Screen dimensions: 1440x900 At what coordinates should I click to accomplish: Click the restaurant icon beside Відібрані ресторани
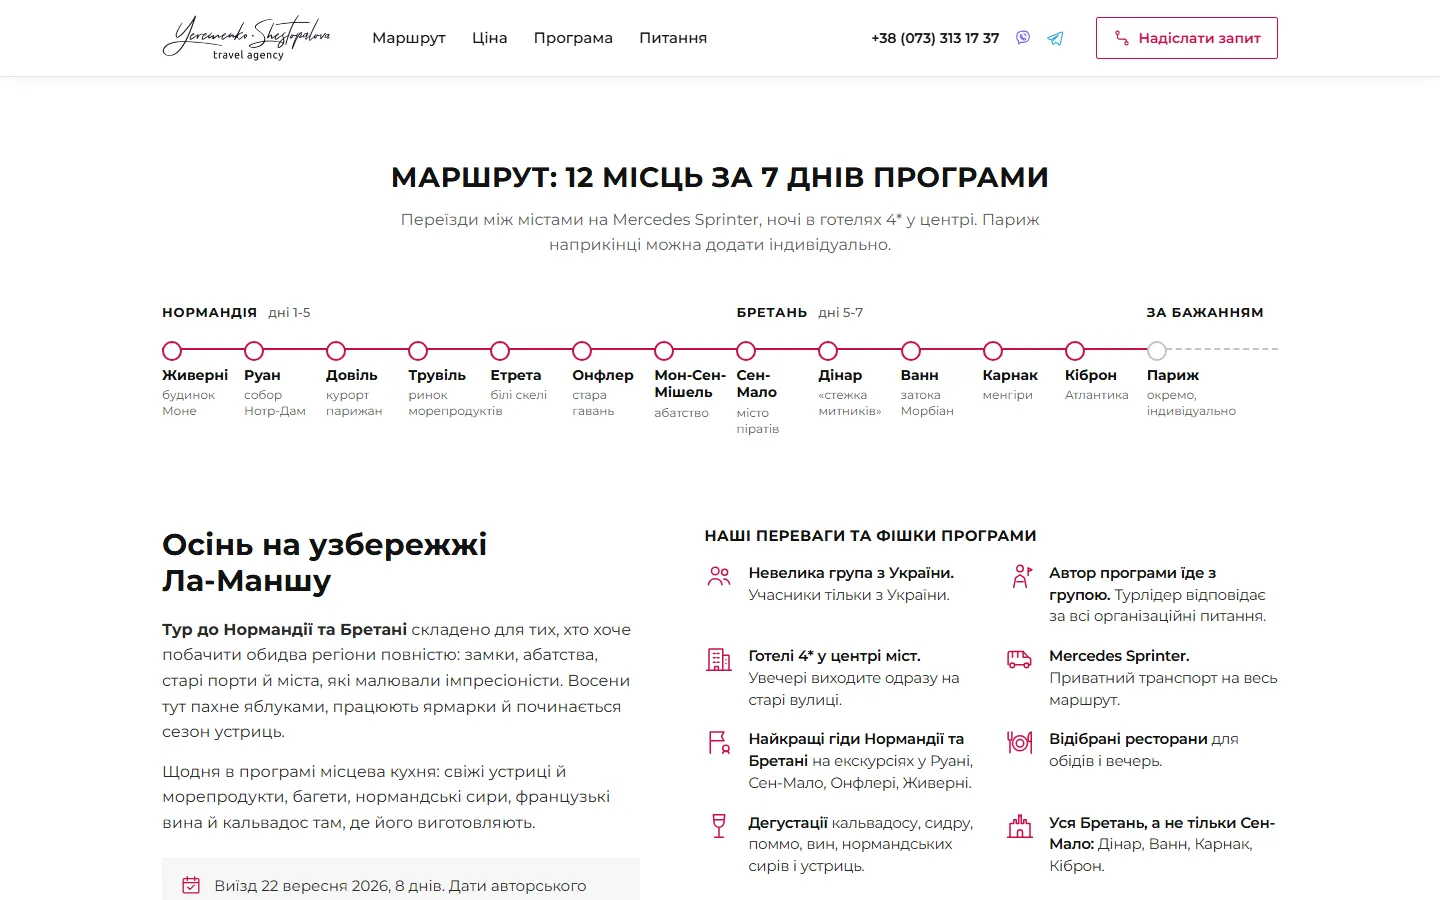pos(1020,743)
